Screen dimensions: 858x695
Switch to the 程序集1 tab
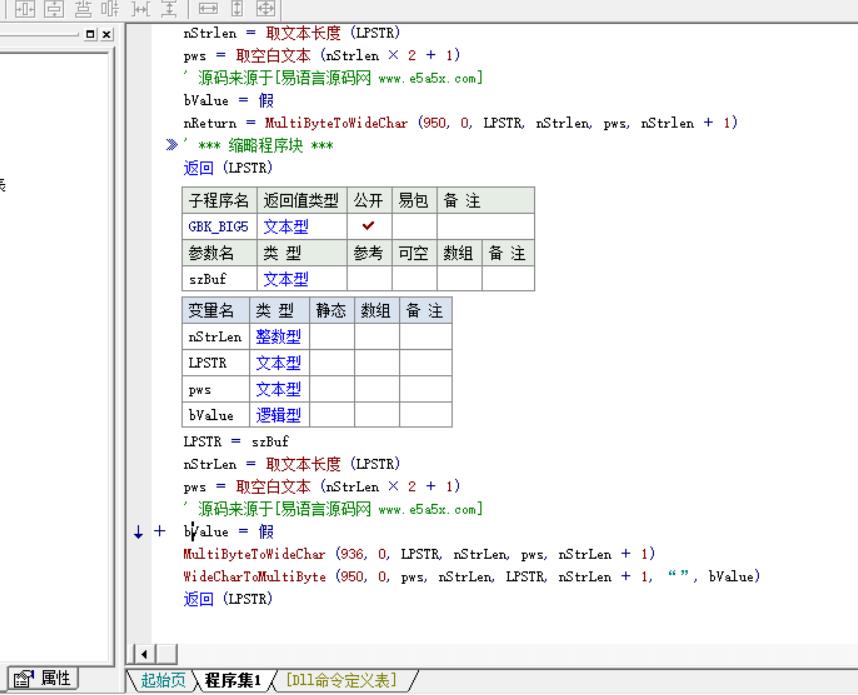tap(233, 680)
